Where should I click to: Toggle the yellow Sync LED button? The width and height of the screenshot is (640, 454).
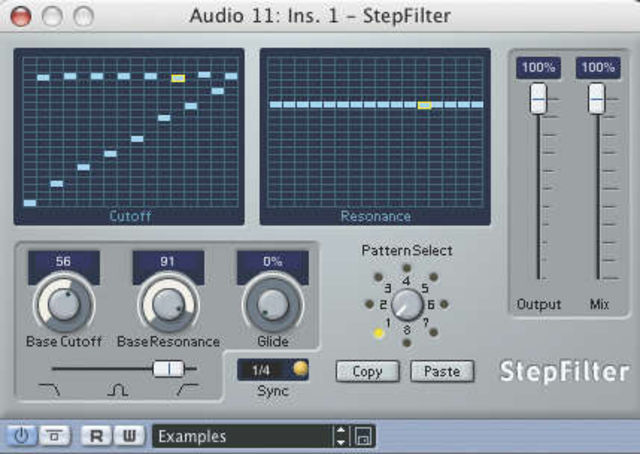coord(301,368)
